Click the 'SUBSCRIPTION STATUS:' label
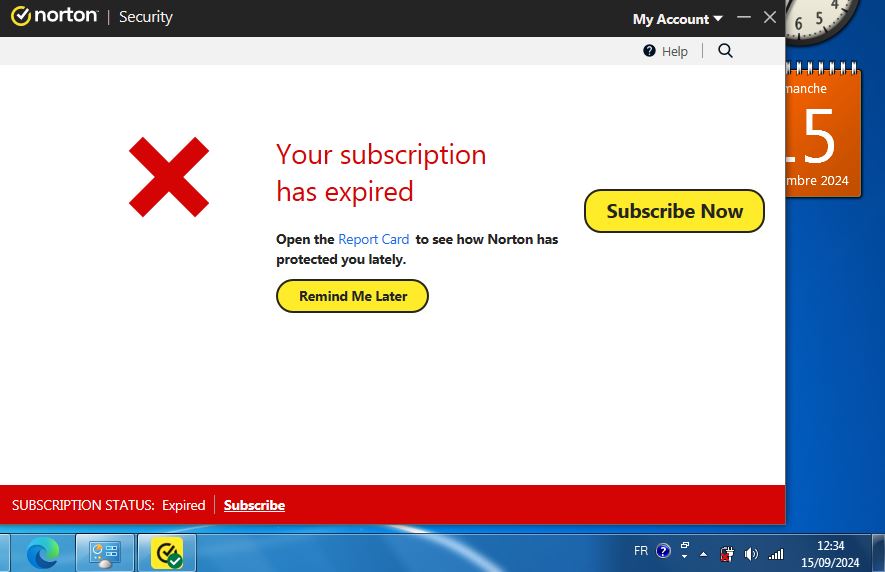885x572 pixels. [x=83, y=505]
